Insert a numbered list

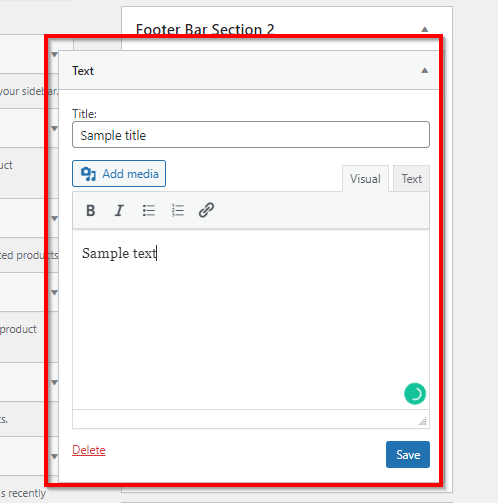click(177, 211)
